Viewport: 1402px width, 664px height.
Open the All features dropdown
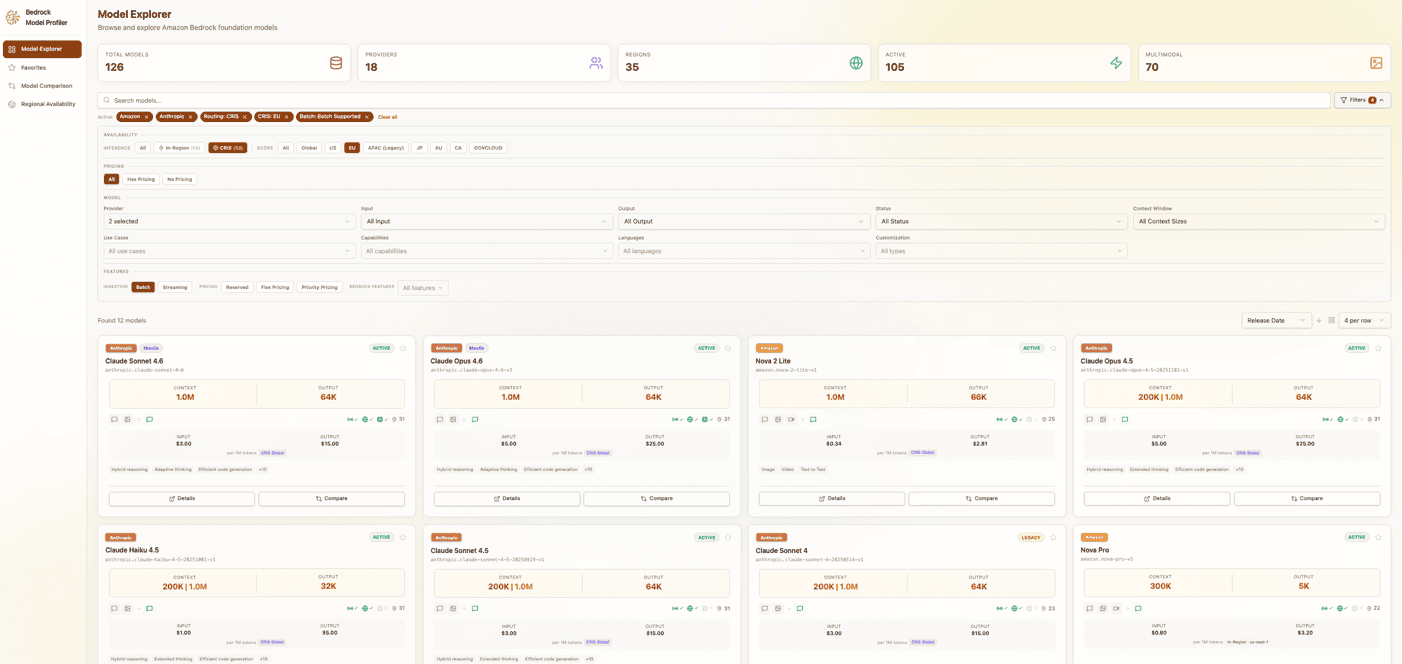pos(423,288)
